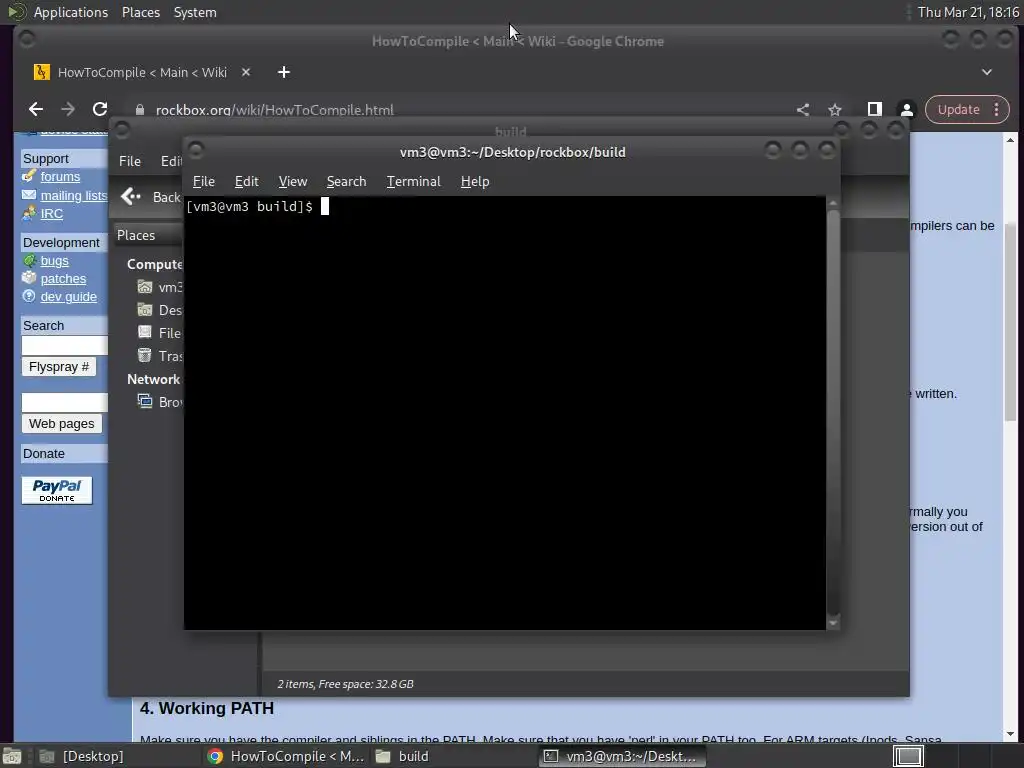
Task: Open the IRC link
Action: [x=52, y=214]
